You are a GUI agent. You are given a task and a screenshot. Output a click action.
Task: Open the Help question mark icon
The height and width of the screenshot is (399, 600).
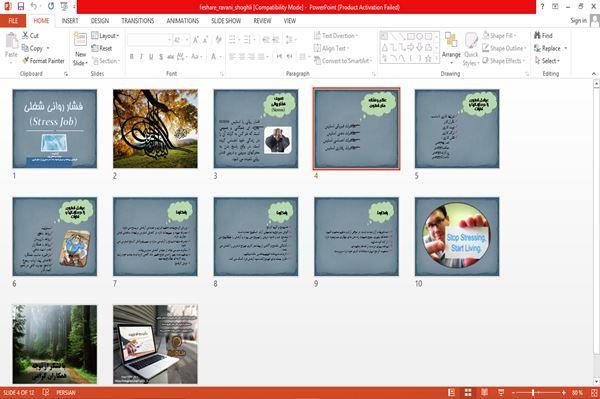click(x=542, y=7)
